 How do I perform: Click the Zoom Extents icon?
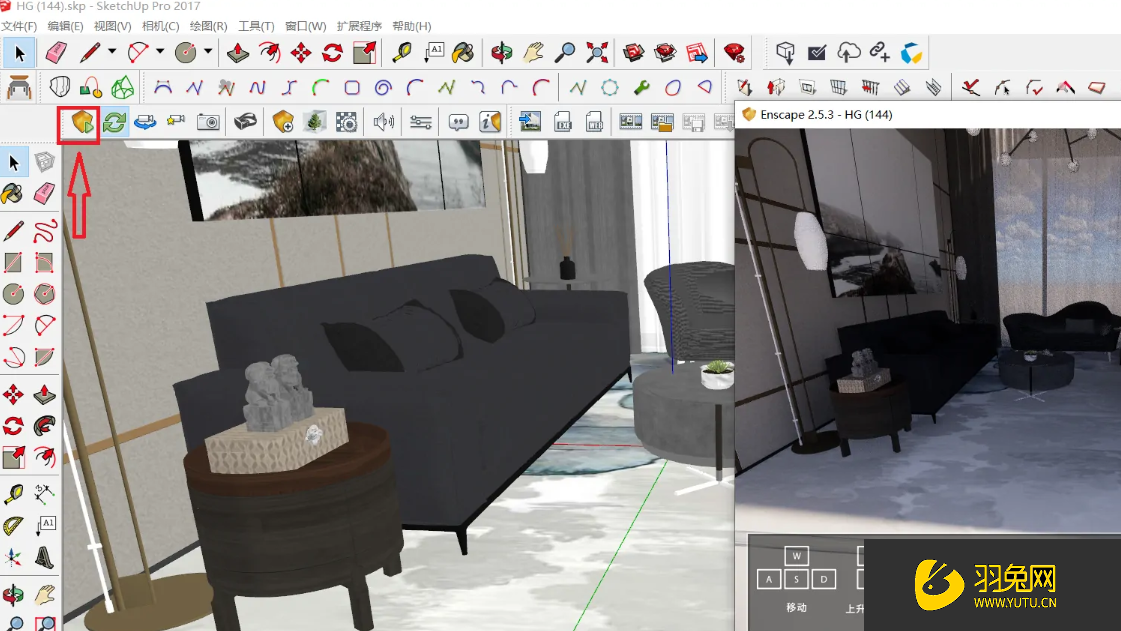click(597, 52)
